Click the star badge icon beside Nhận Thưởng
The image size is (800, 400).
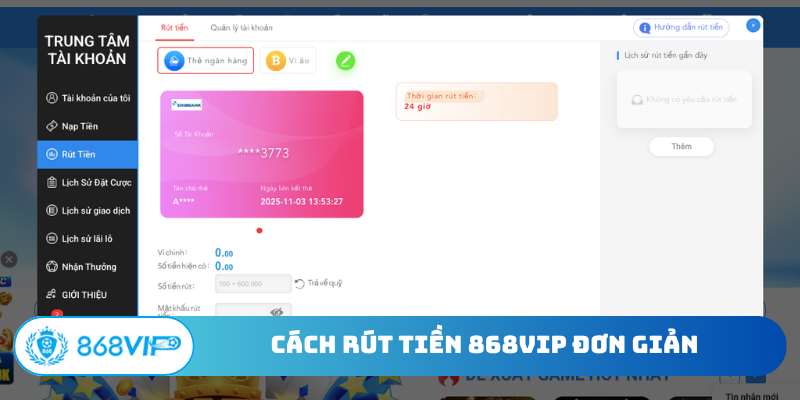click(52, 266)
